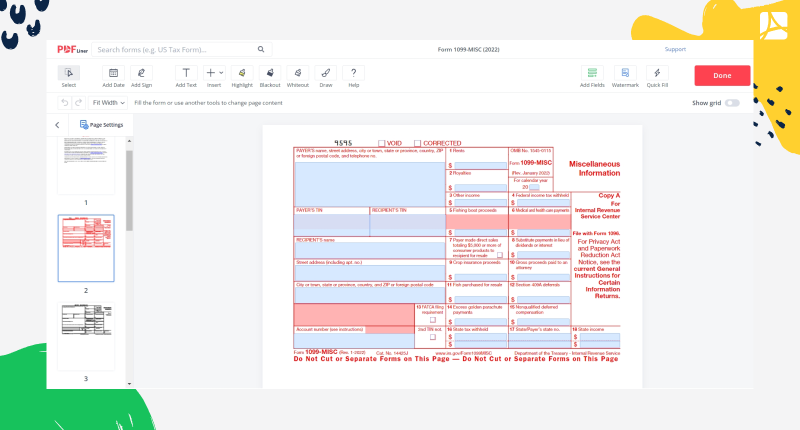Click the Account number field
Image resolution: width=800 pixels, height=430 pixels.
pos(354,340)
